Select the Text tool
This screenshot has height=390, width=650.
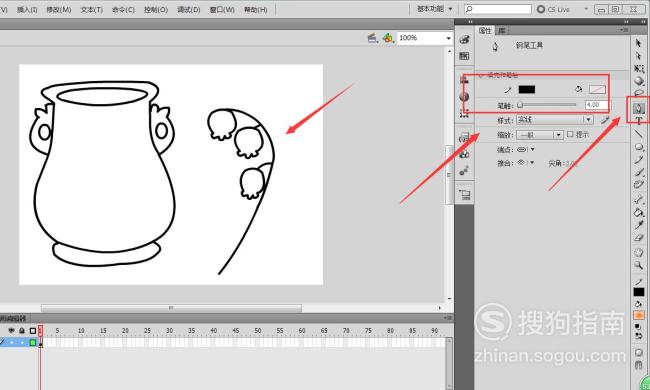pos(639,121)
